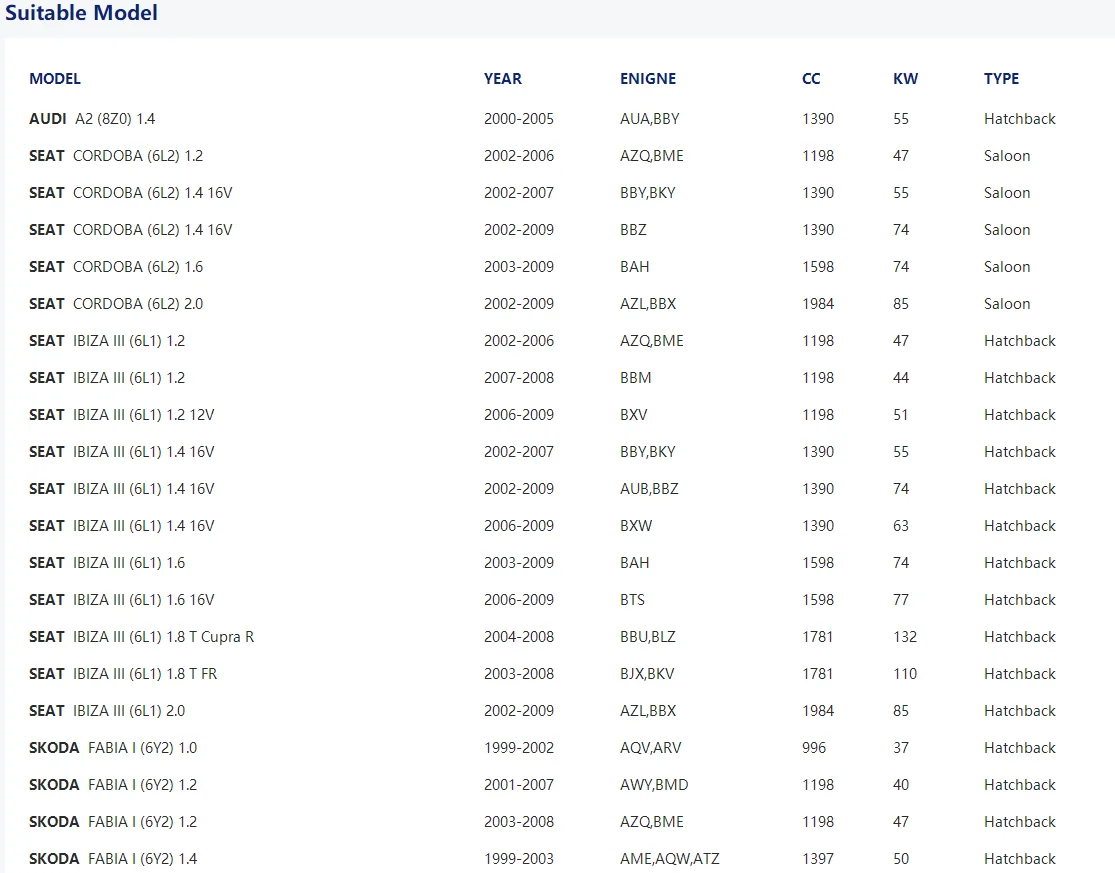
Task: Click the TYPE column header
Action: [x=1001, y=79]
